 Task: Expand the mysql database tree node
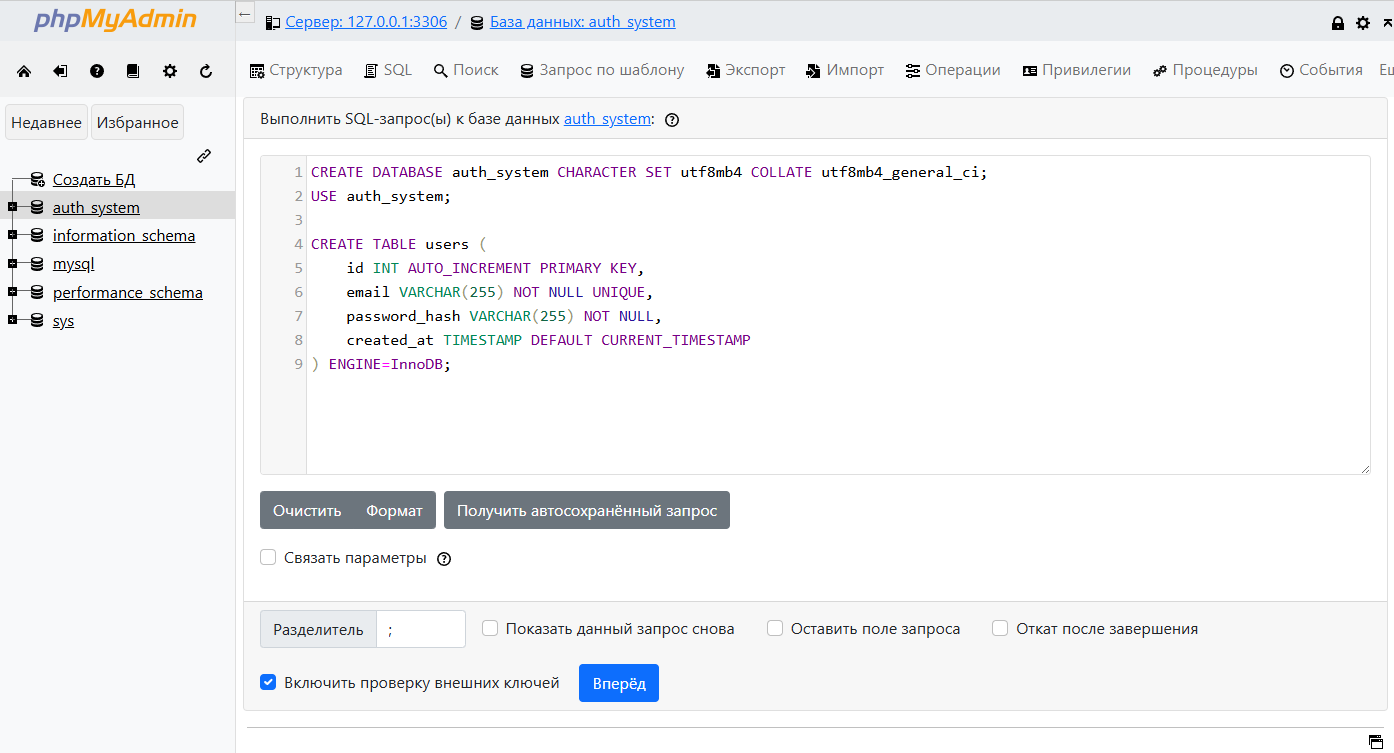(12, 264)
